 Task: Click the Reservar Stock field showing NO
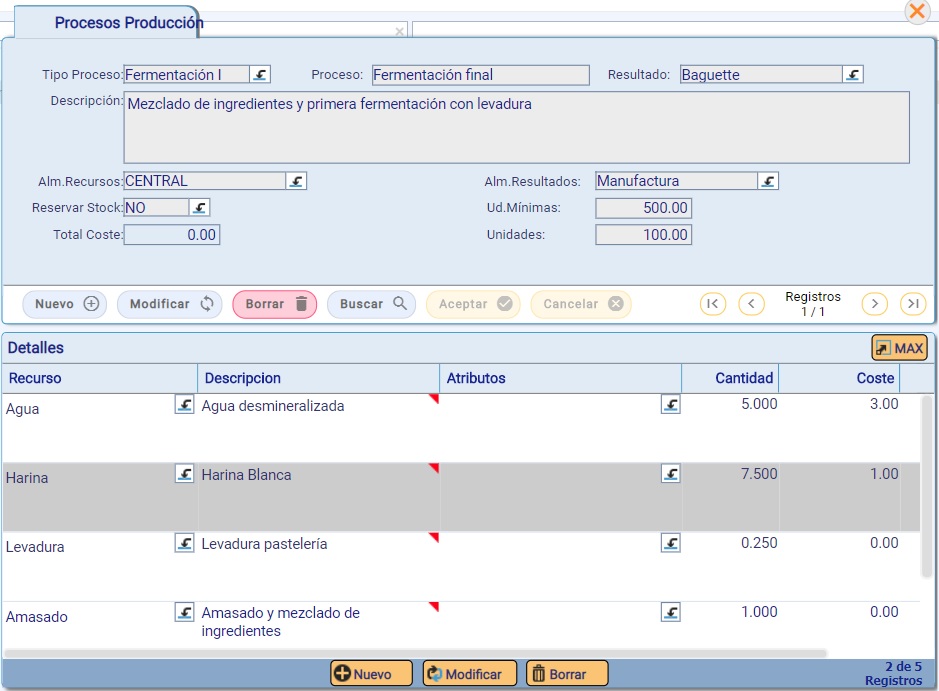(x=156, y=208)
